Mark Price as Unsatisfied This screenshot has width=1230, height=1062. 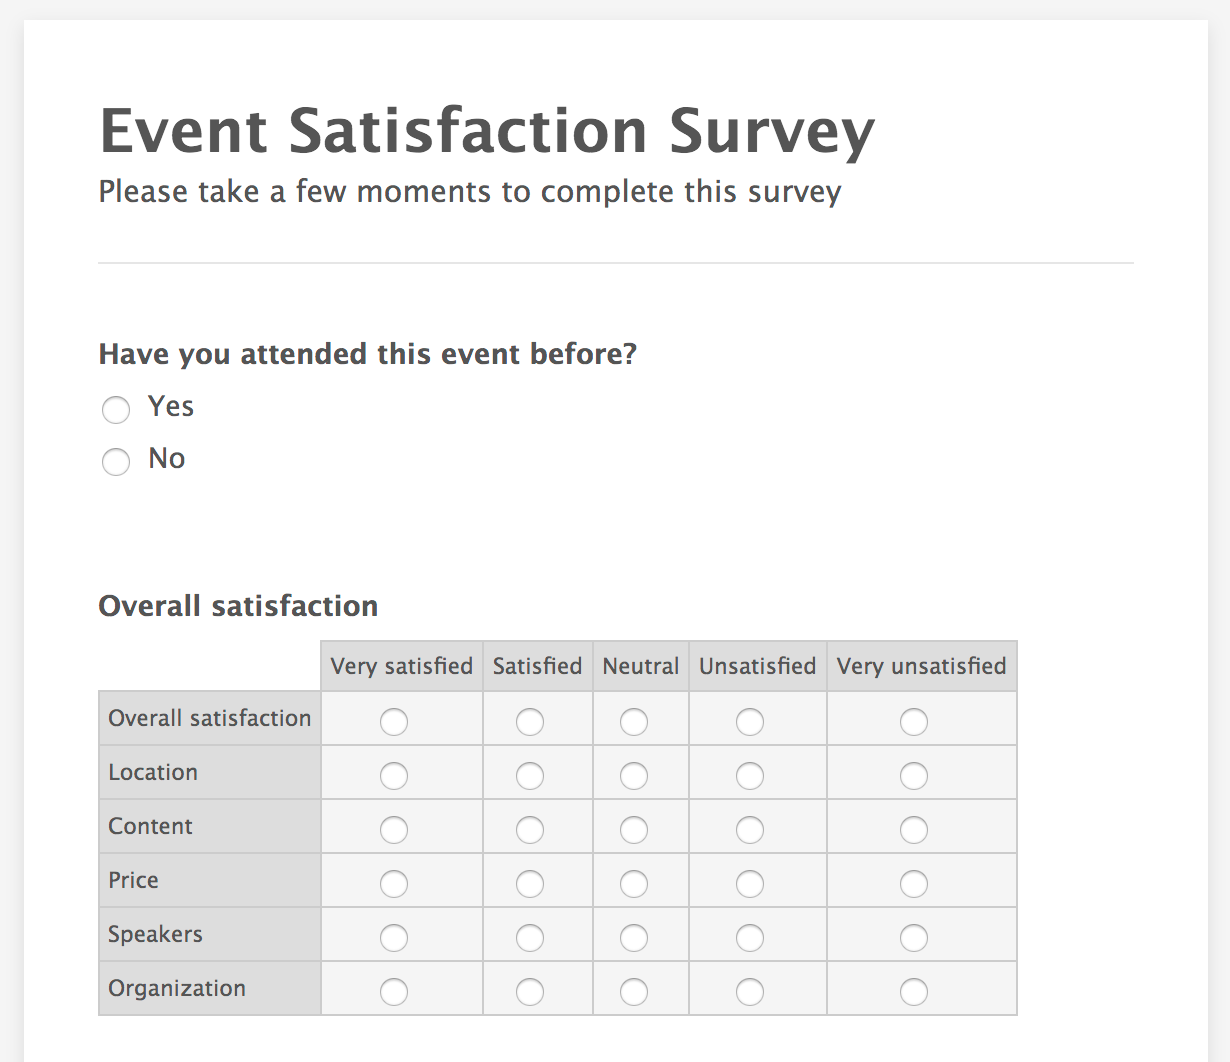coord(750,884)
